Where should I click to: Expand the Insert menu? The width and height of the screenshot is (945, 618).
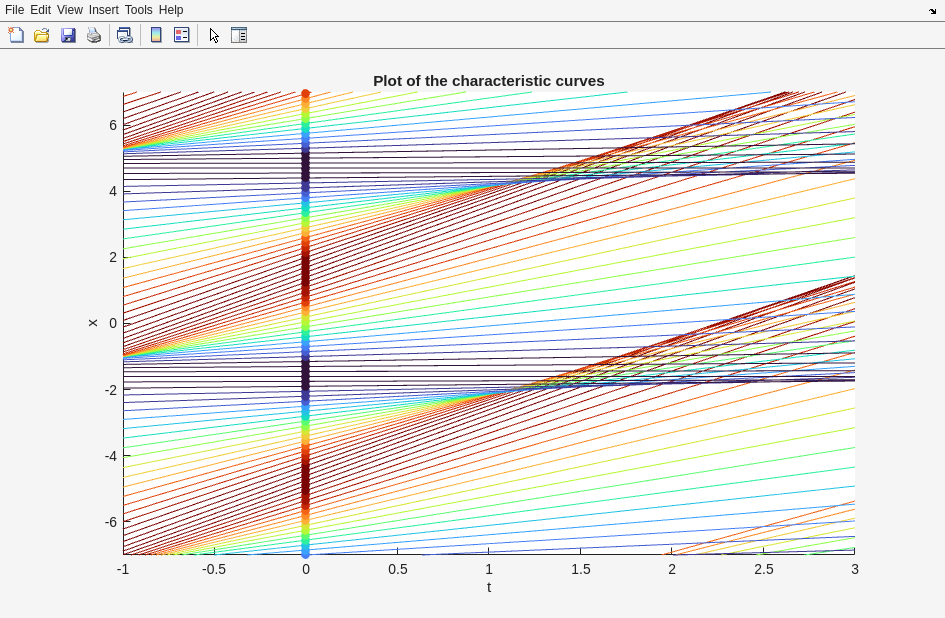(104, 10)
